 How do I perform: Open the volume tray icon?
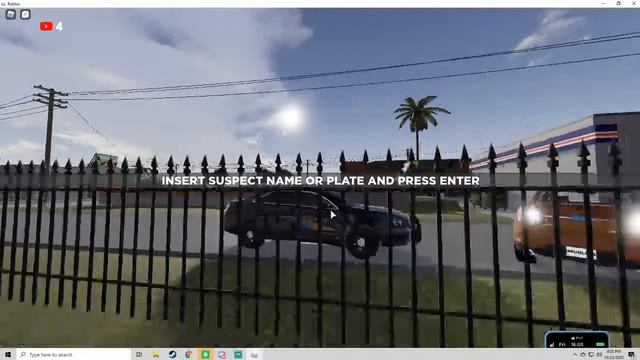599,355
